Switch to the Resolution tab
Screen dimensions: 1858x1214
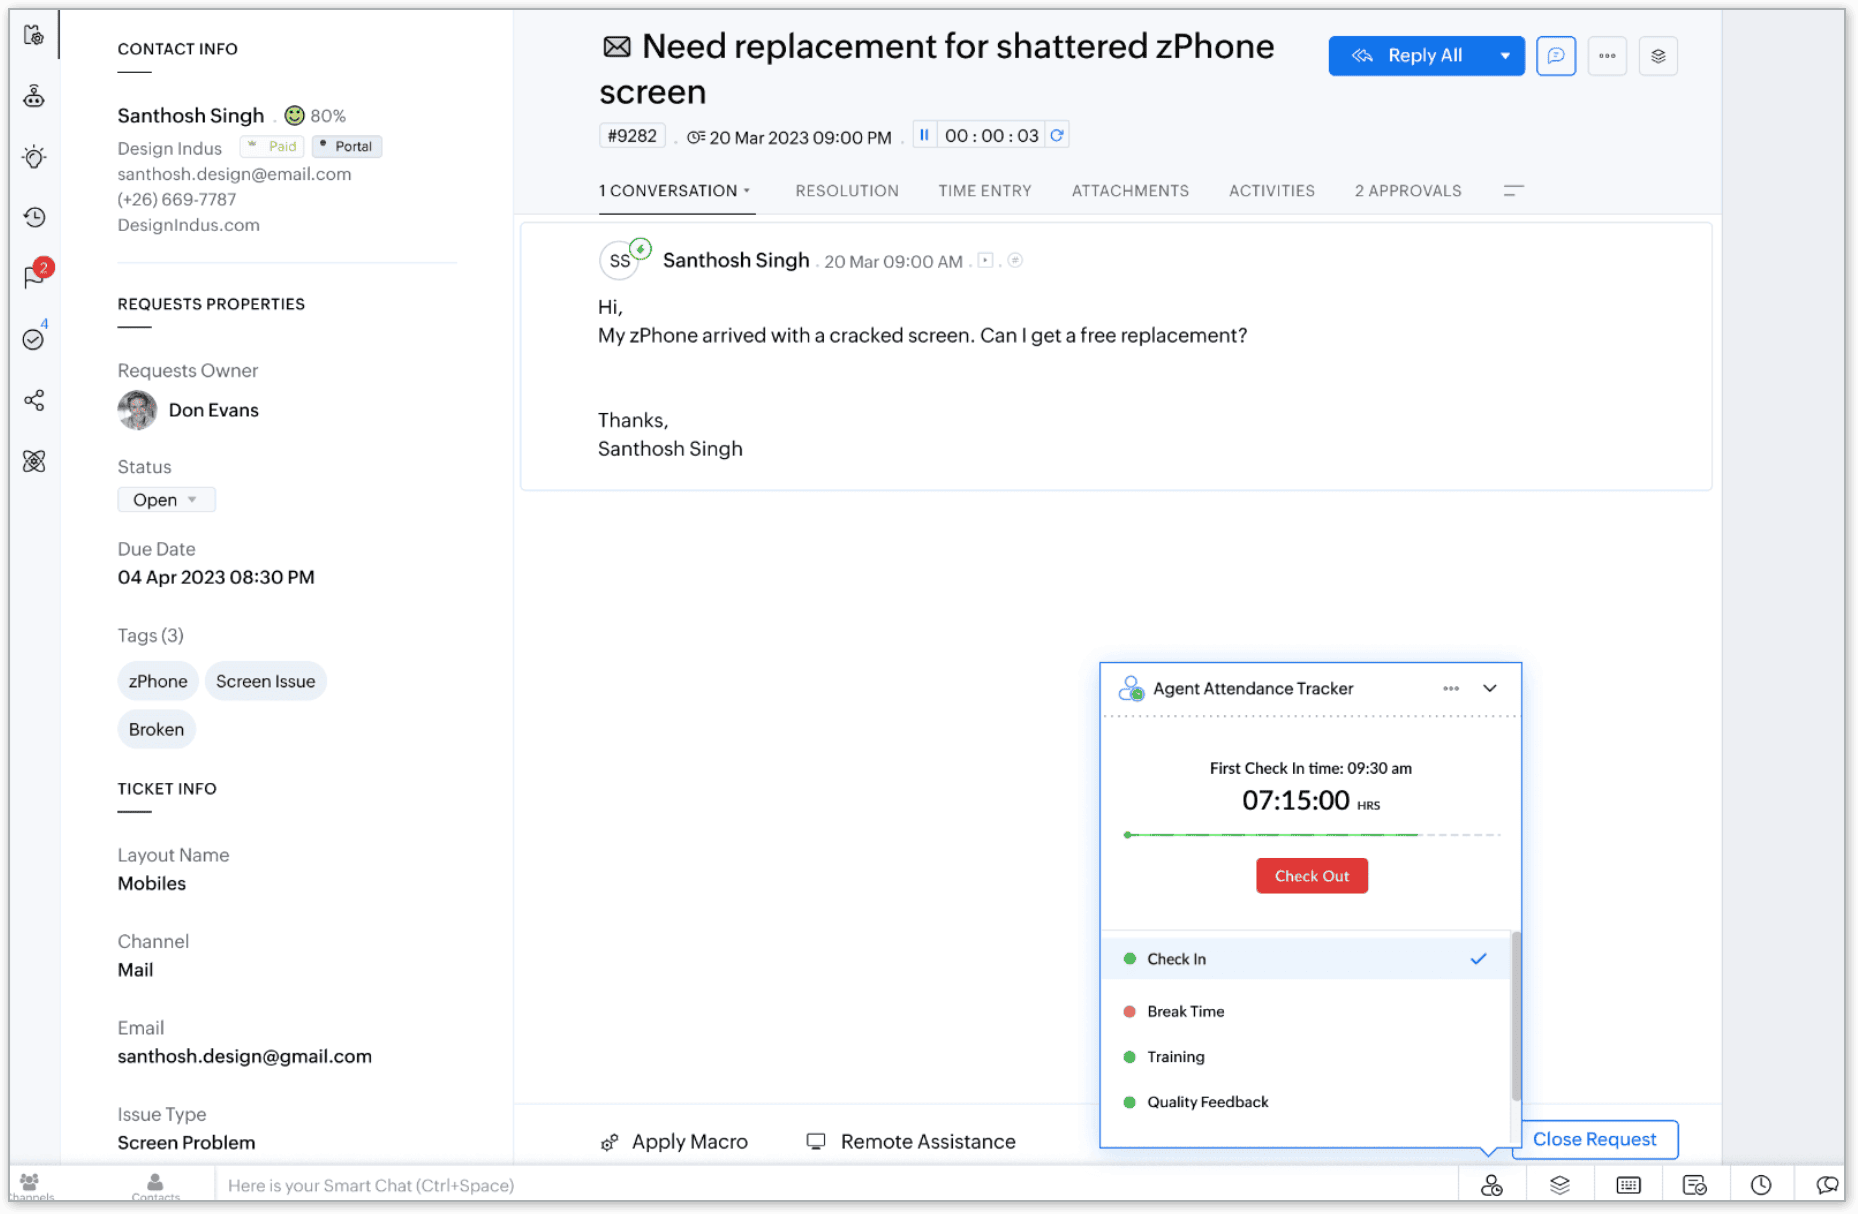click(847, 190)
